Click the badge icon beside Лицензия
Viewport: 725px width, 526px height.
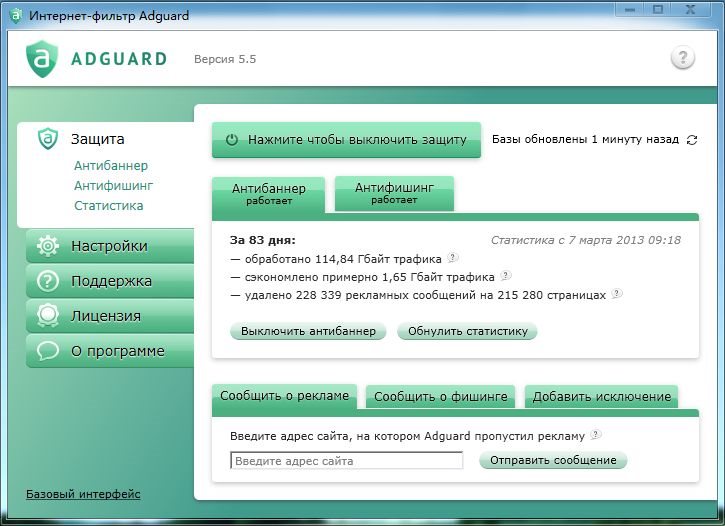click(x=47, y=316)
